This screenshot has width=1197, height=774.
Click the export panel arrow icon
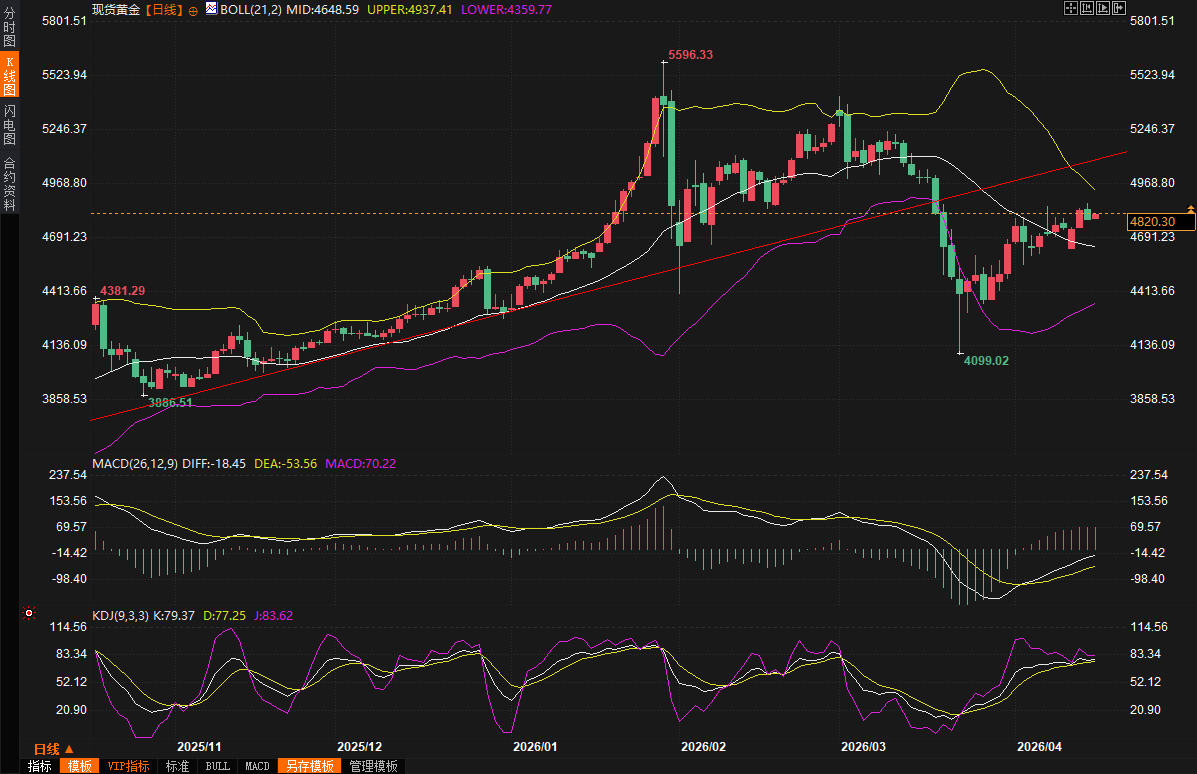point(1119,8)
